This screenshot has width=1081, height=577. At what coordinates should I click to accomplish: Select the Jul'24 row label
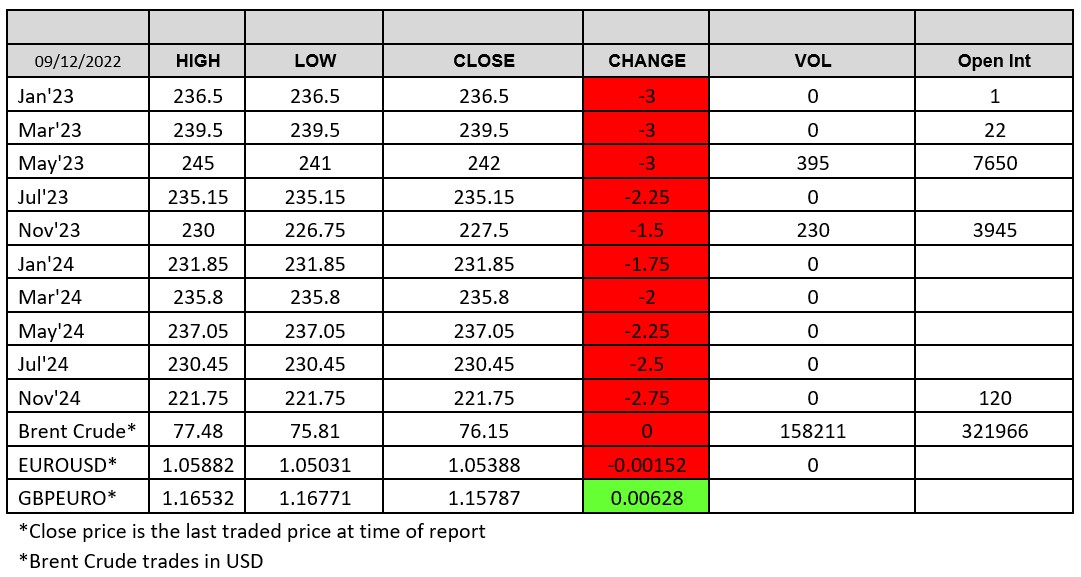pos(43,365)
